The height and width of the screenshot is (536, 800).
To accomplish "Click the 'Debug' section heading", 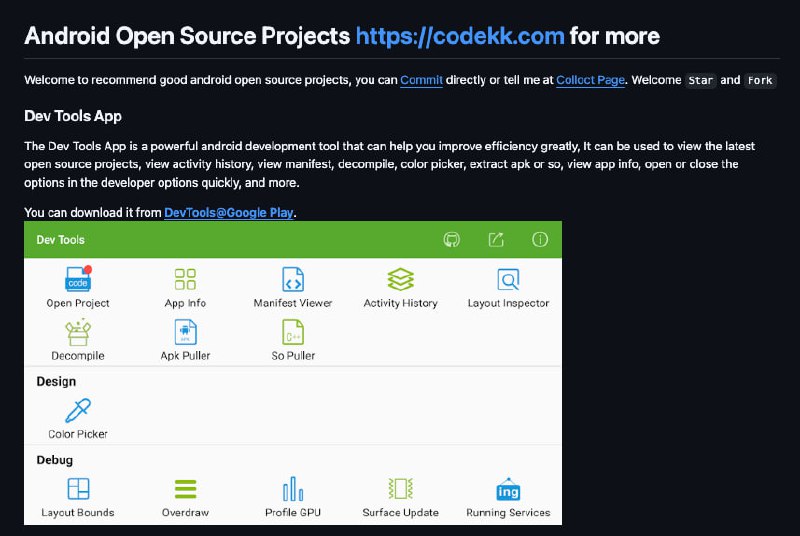I will tap(55, 460).
